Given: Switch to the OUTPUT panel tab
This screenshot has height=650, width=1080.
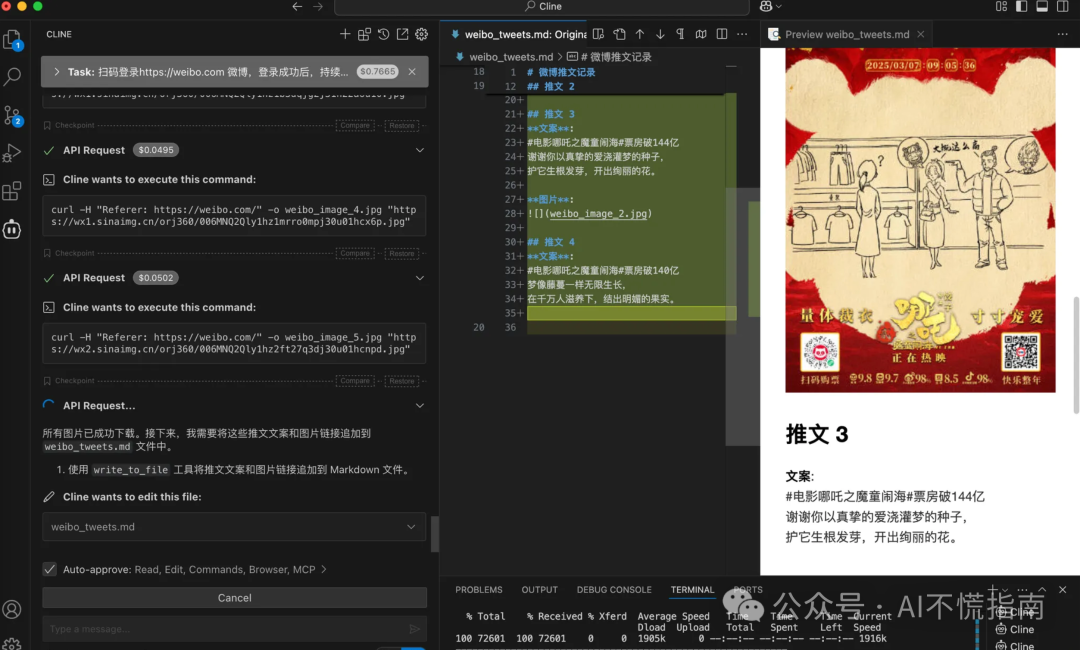Looking at the screenshot, I should (539, 590).
